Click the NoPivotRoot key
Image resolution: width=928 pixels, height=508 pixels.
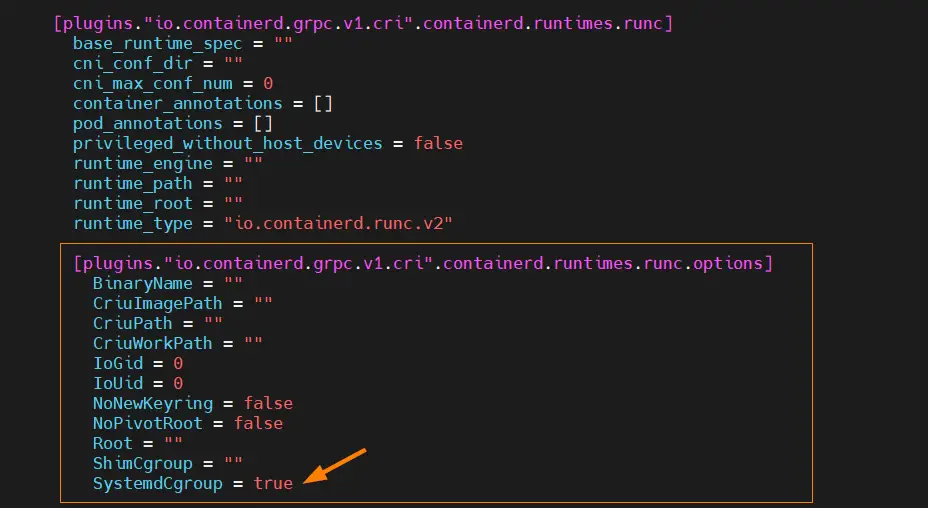click(148, 424)
